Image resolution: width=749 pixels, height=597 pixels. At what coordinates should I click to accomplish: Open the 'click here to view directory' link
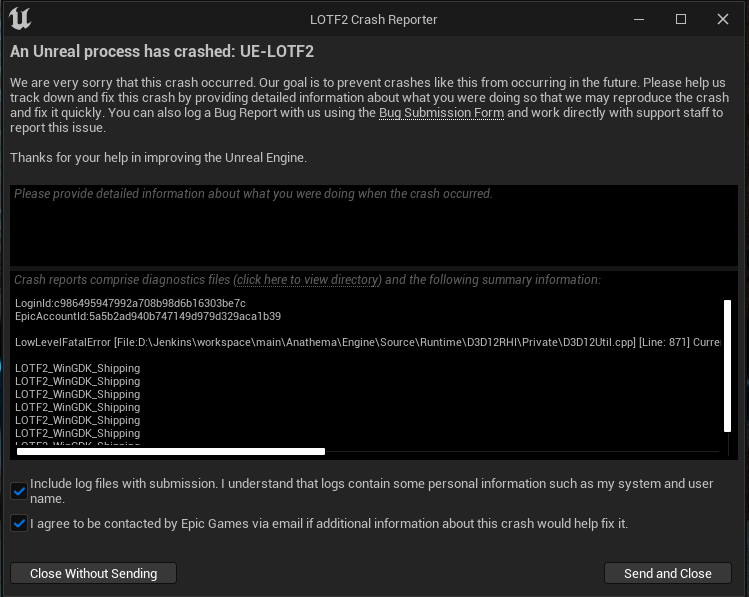click(x=307, y=280)
